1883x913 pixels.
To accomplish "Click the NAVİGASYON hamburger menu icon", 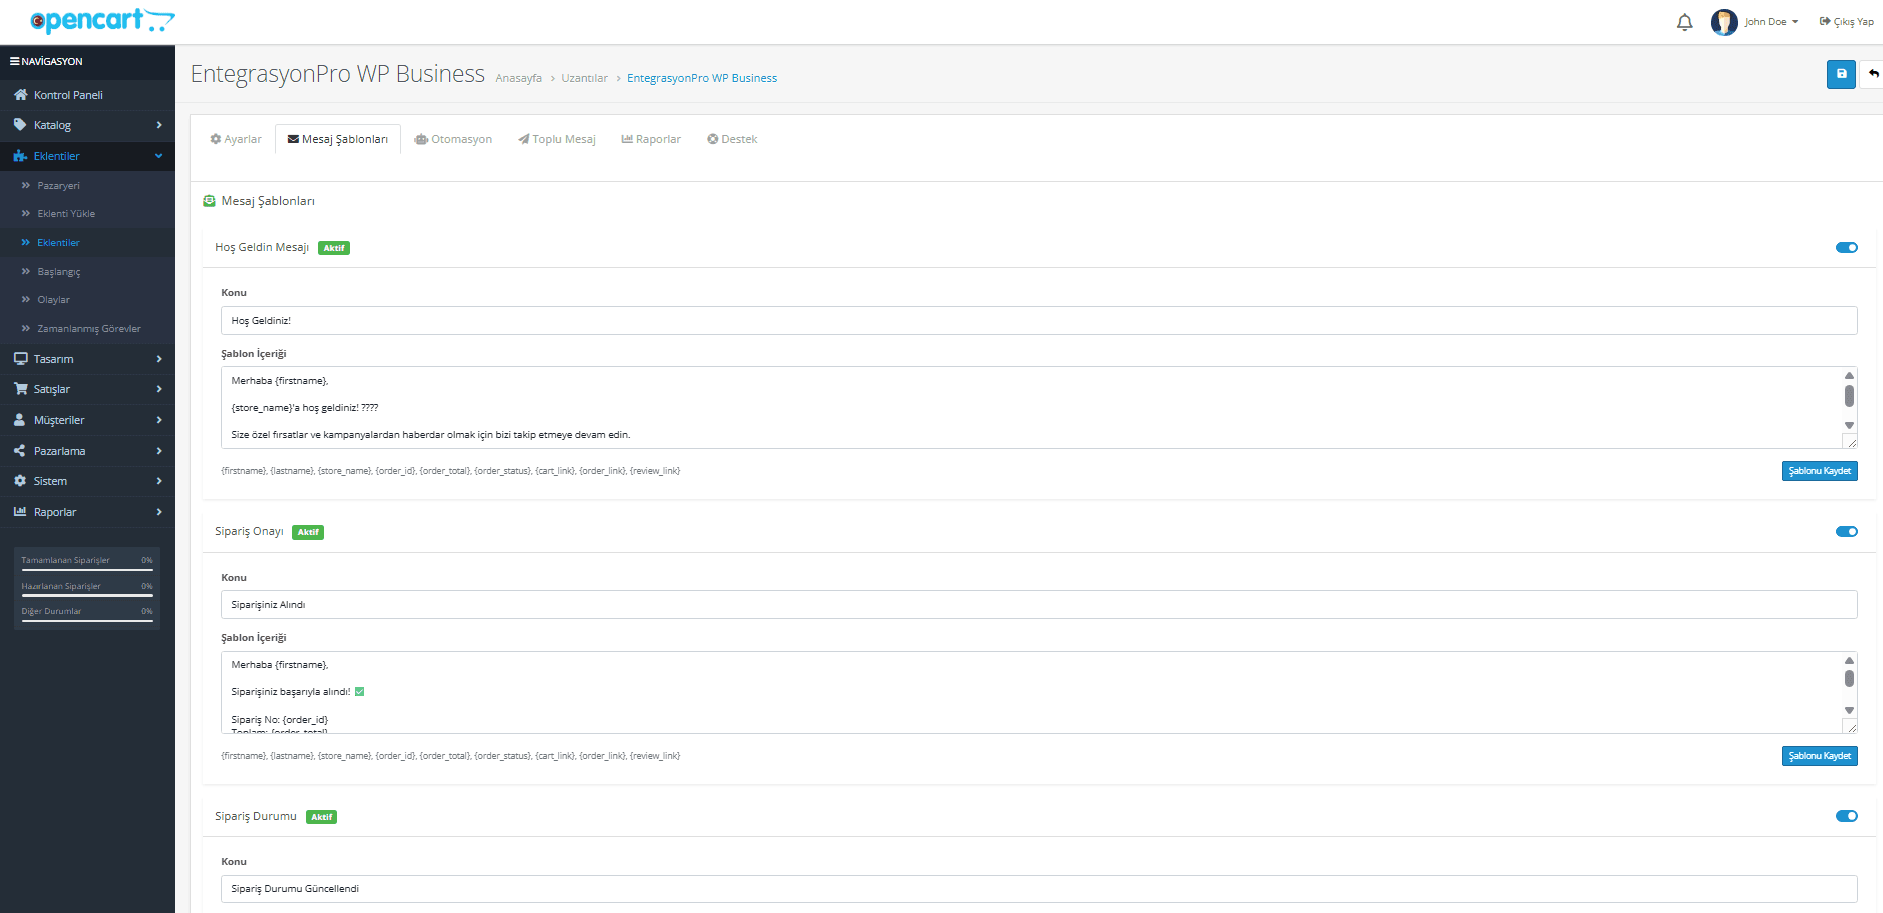I will pos(15,61).
